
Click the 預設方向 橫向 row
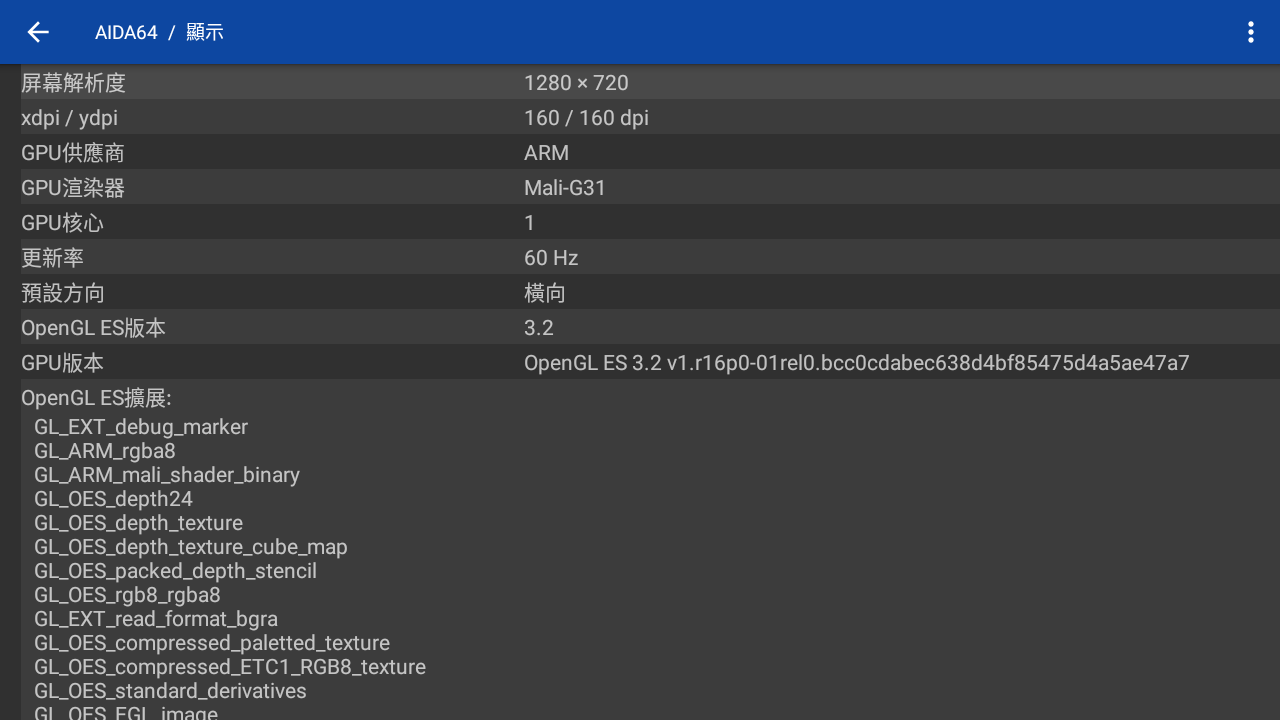coord(640,293)
